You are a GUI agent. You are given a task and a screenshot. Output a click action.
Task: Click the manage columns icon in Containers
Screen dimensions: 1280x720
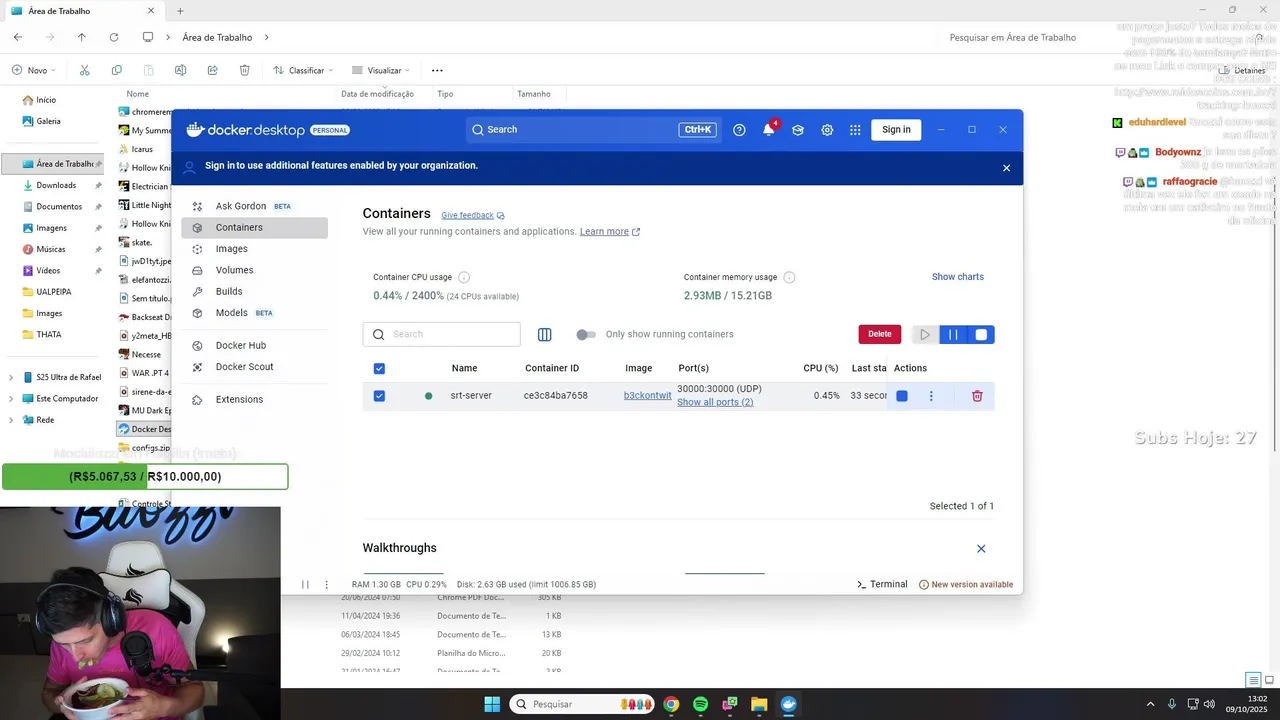[x=545, y=335]
